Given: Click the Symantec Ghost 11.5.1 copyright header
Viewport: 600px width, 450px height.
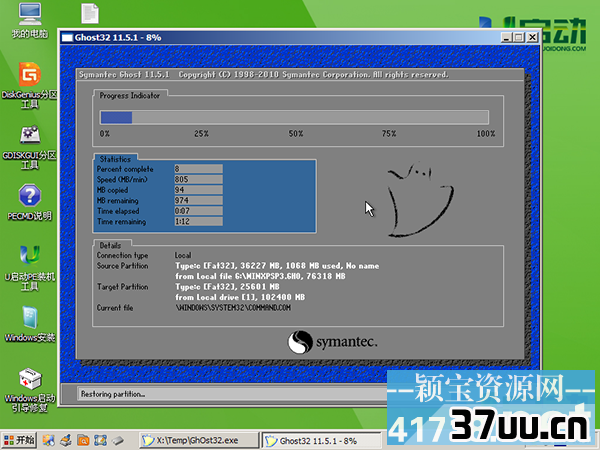Looking at the screenshot, I should [264, 75].
